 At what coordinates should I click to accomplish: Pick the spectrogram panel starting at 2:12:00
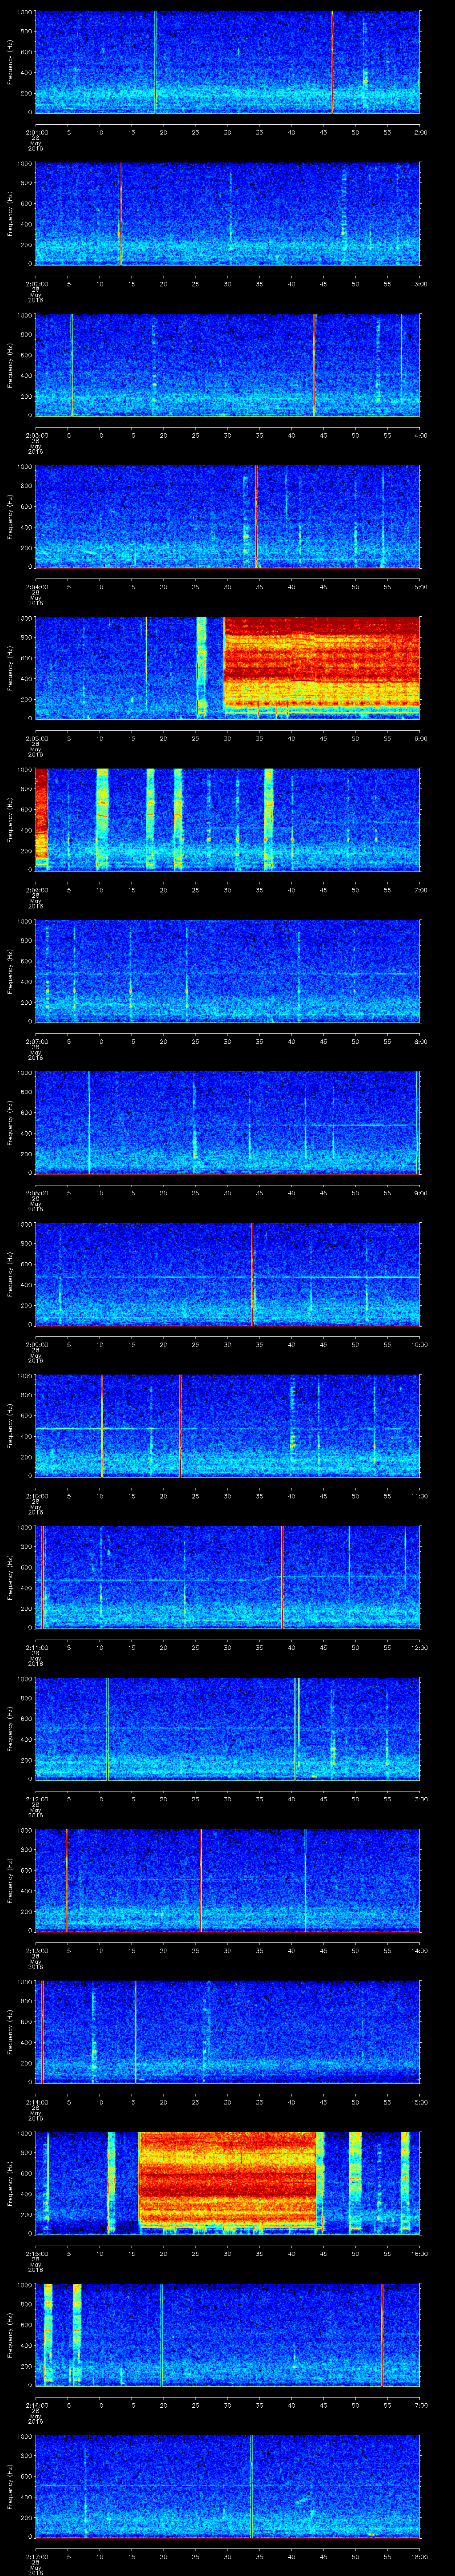pyautogui.click(x=228, y=1728)
